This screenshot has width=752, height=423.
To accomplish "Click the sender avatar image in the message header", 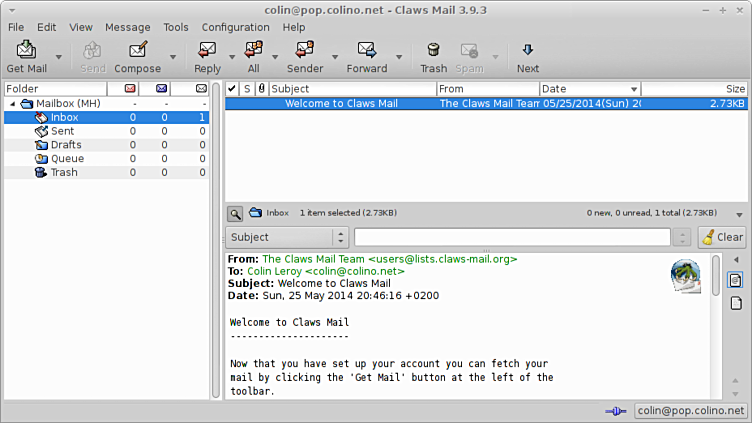I will point(685,276).
